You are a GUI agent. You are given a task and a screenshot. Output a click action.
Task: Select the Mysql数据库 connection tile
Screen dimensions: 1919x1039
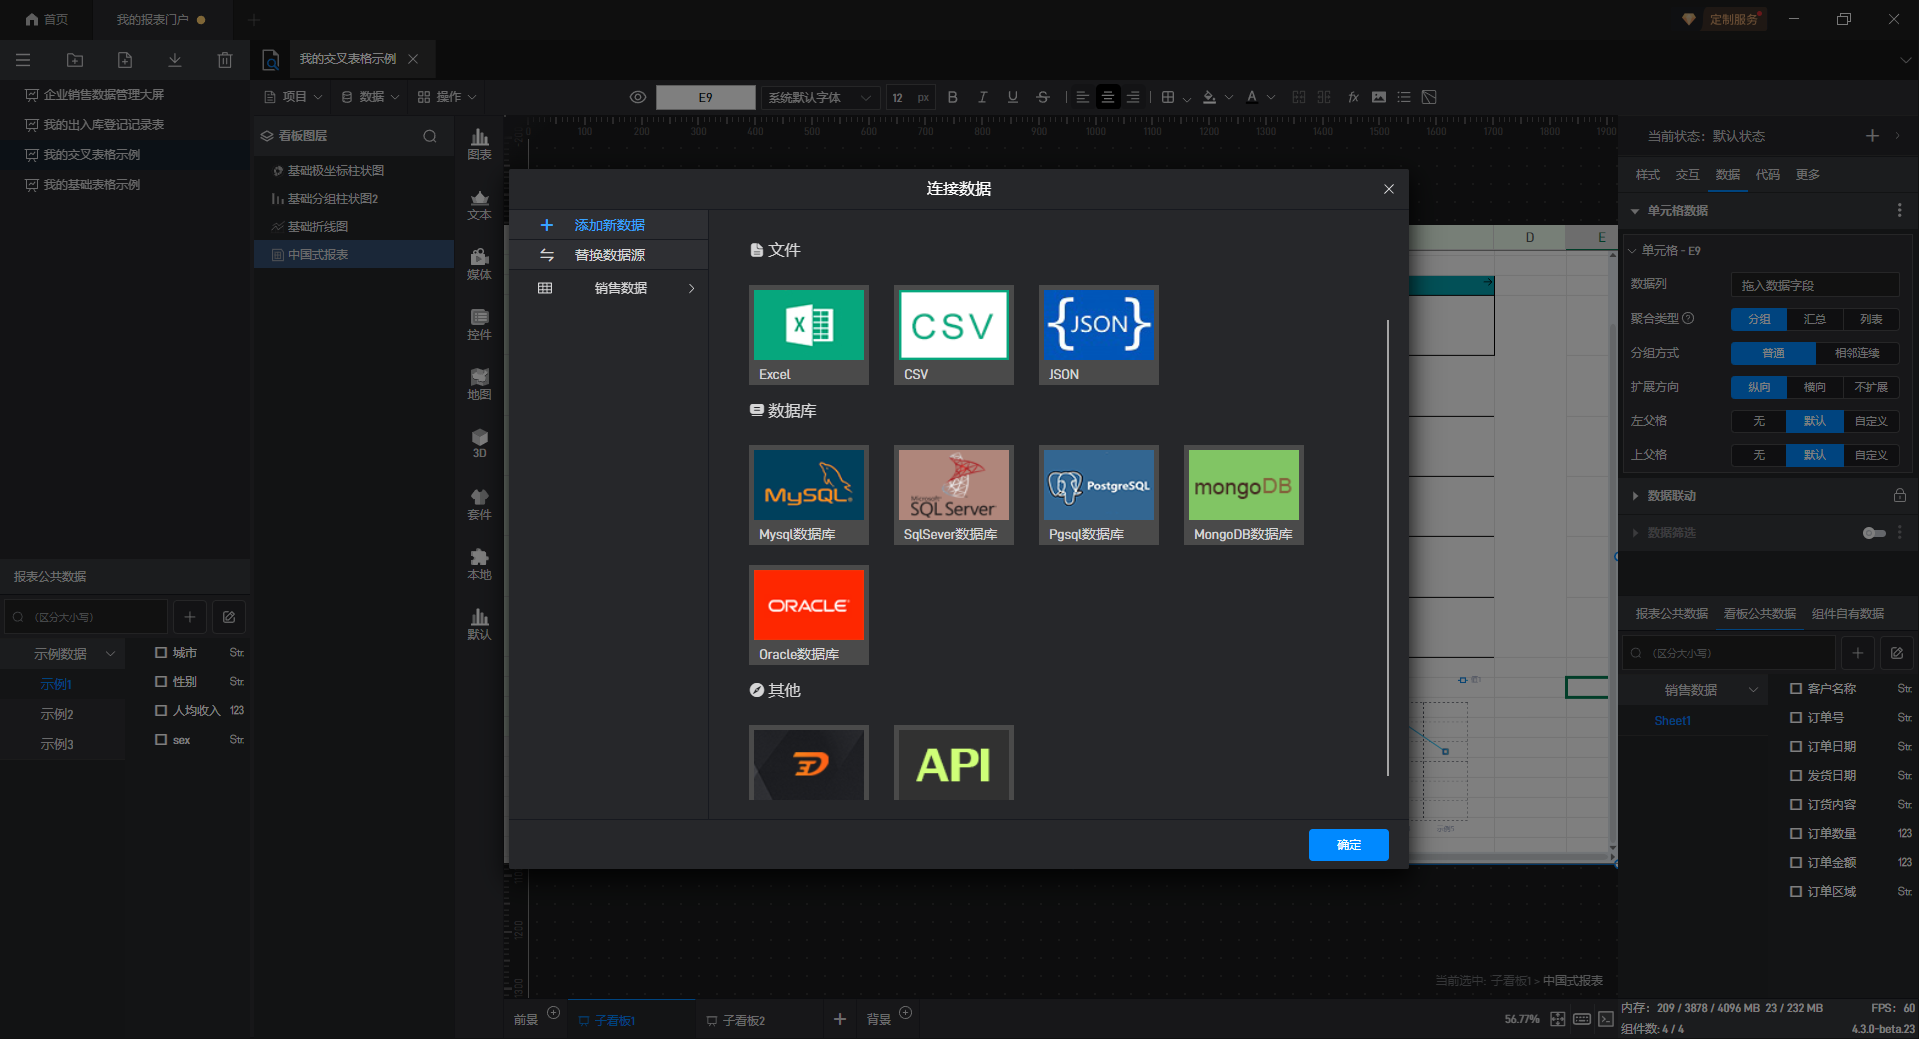click(x=808, y=495)
